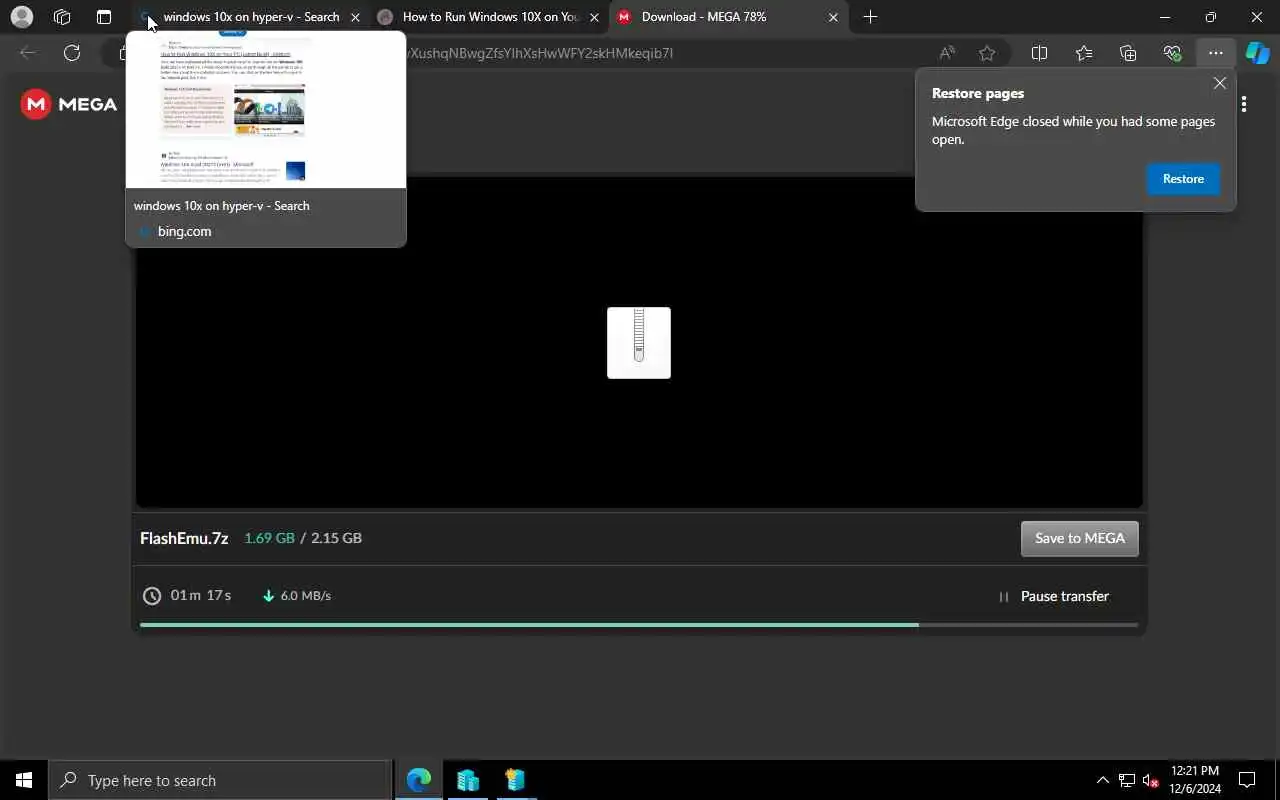Click the Bing search tab preview thumbnail
The image size is (1280, 800).
266,109
